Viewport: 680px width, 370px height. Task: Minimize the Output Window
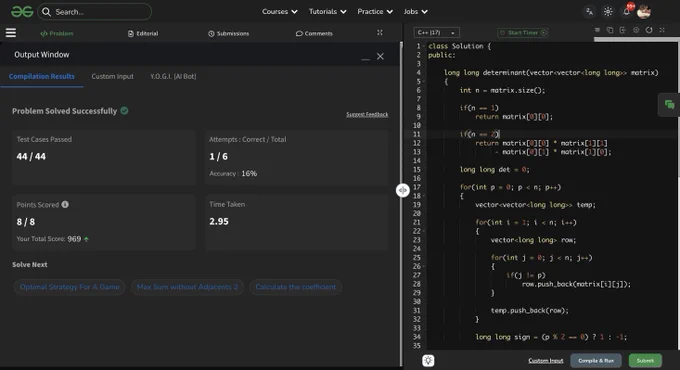point(366,58)
